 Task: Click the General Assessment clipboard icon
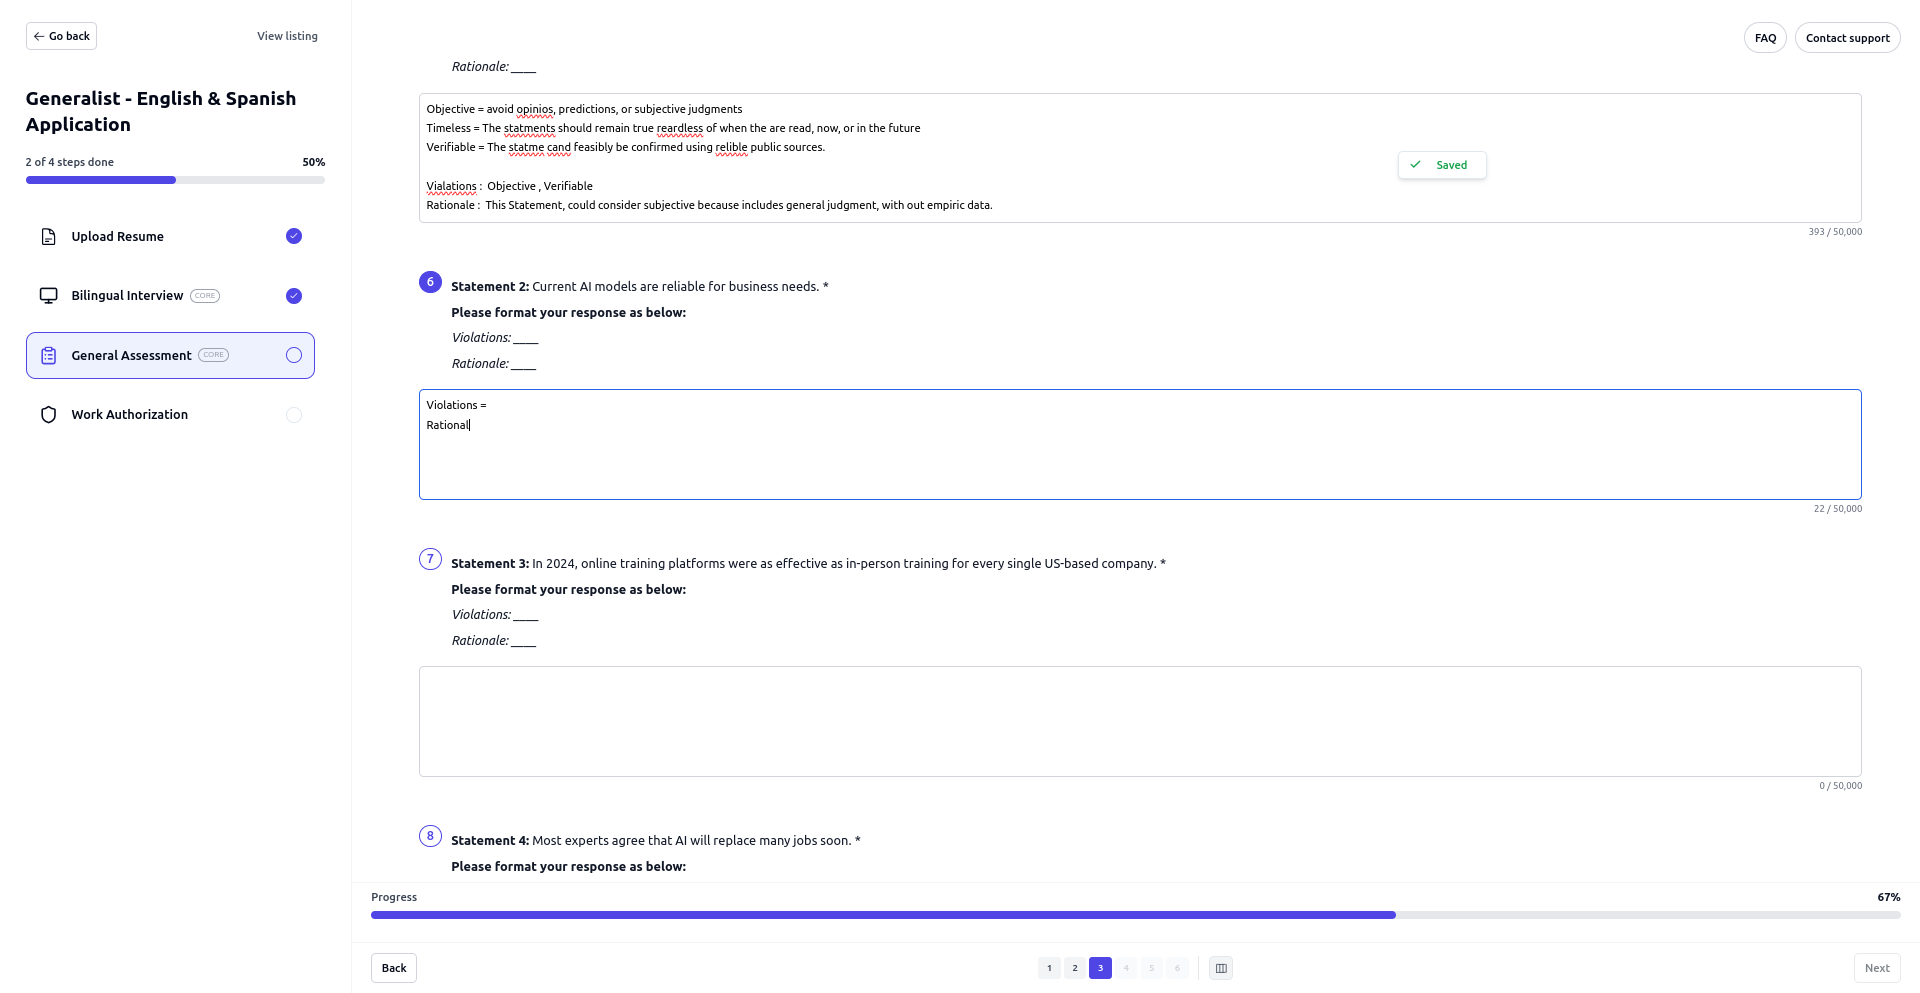[x=48, y=356]
